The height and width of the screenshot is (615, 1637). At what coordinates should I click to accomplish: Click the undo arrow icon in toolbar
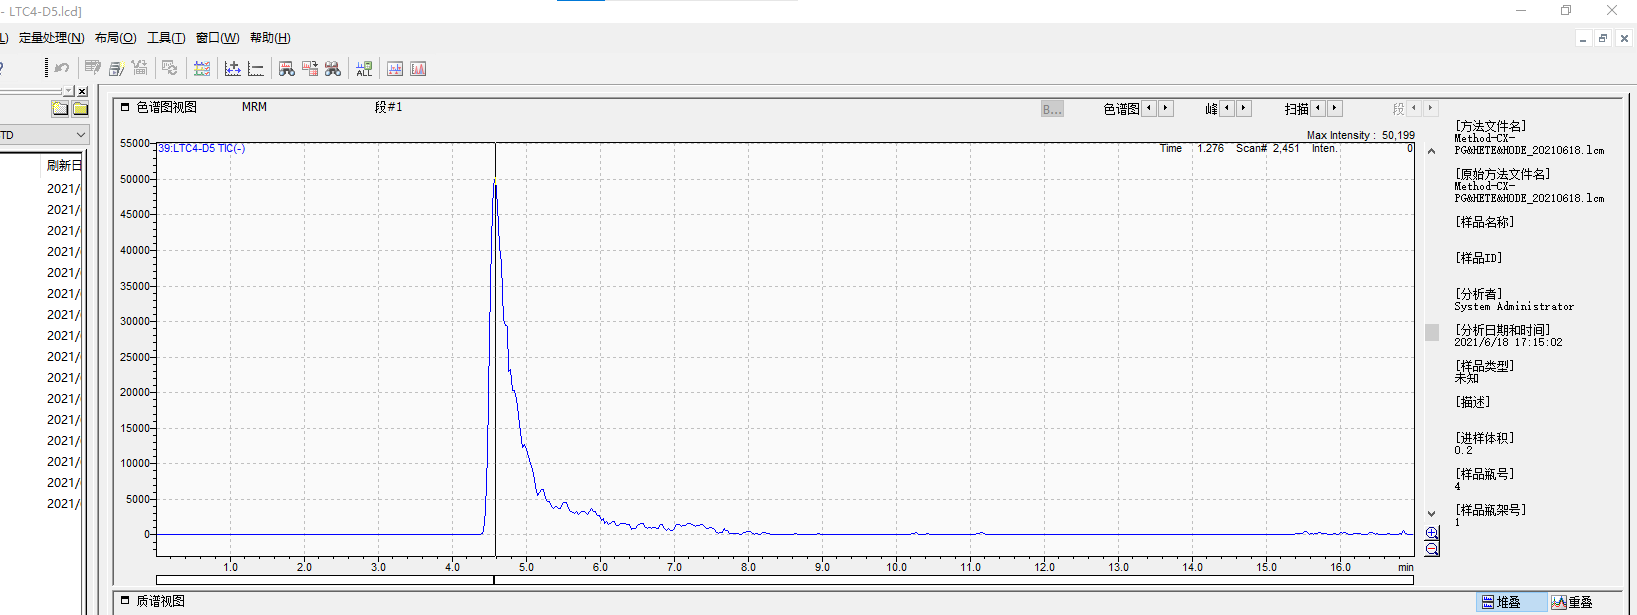(62, 68)
